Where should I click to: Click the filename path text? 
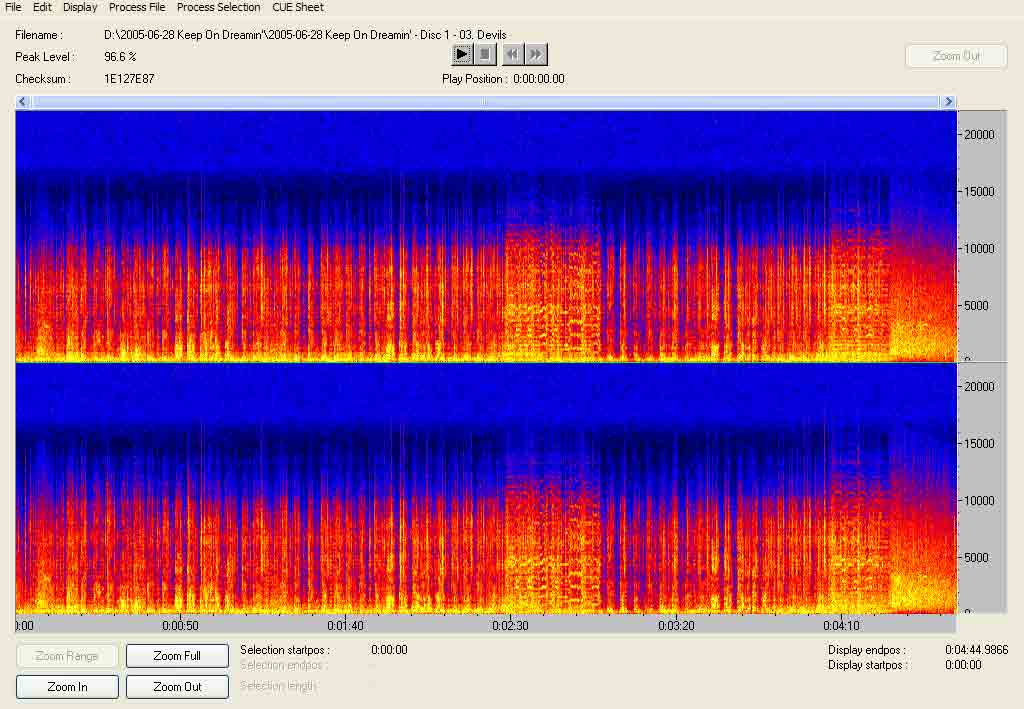[305, 35]
